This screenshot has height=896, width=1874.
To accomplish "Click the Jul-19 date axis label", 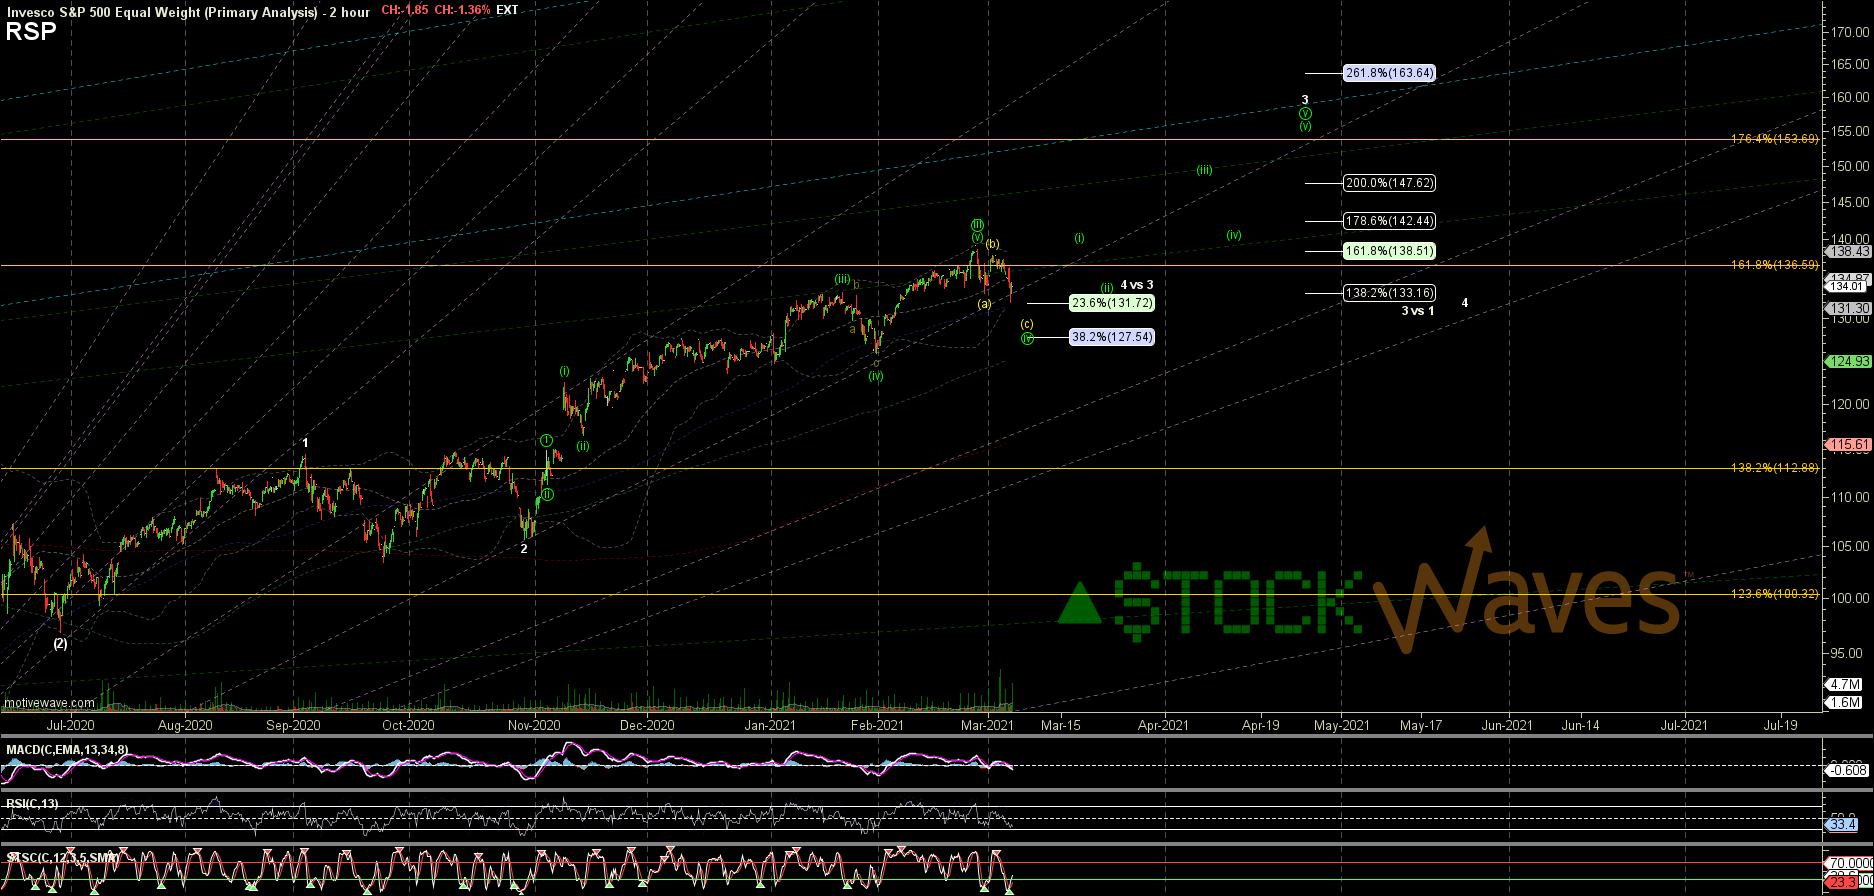I will [1781, 725].
